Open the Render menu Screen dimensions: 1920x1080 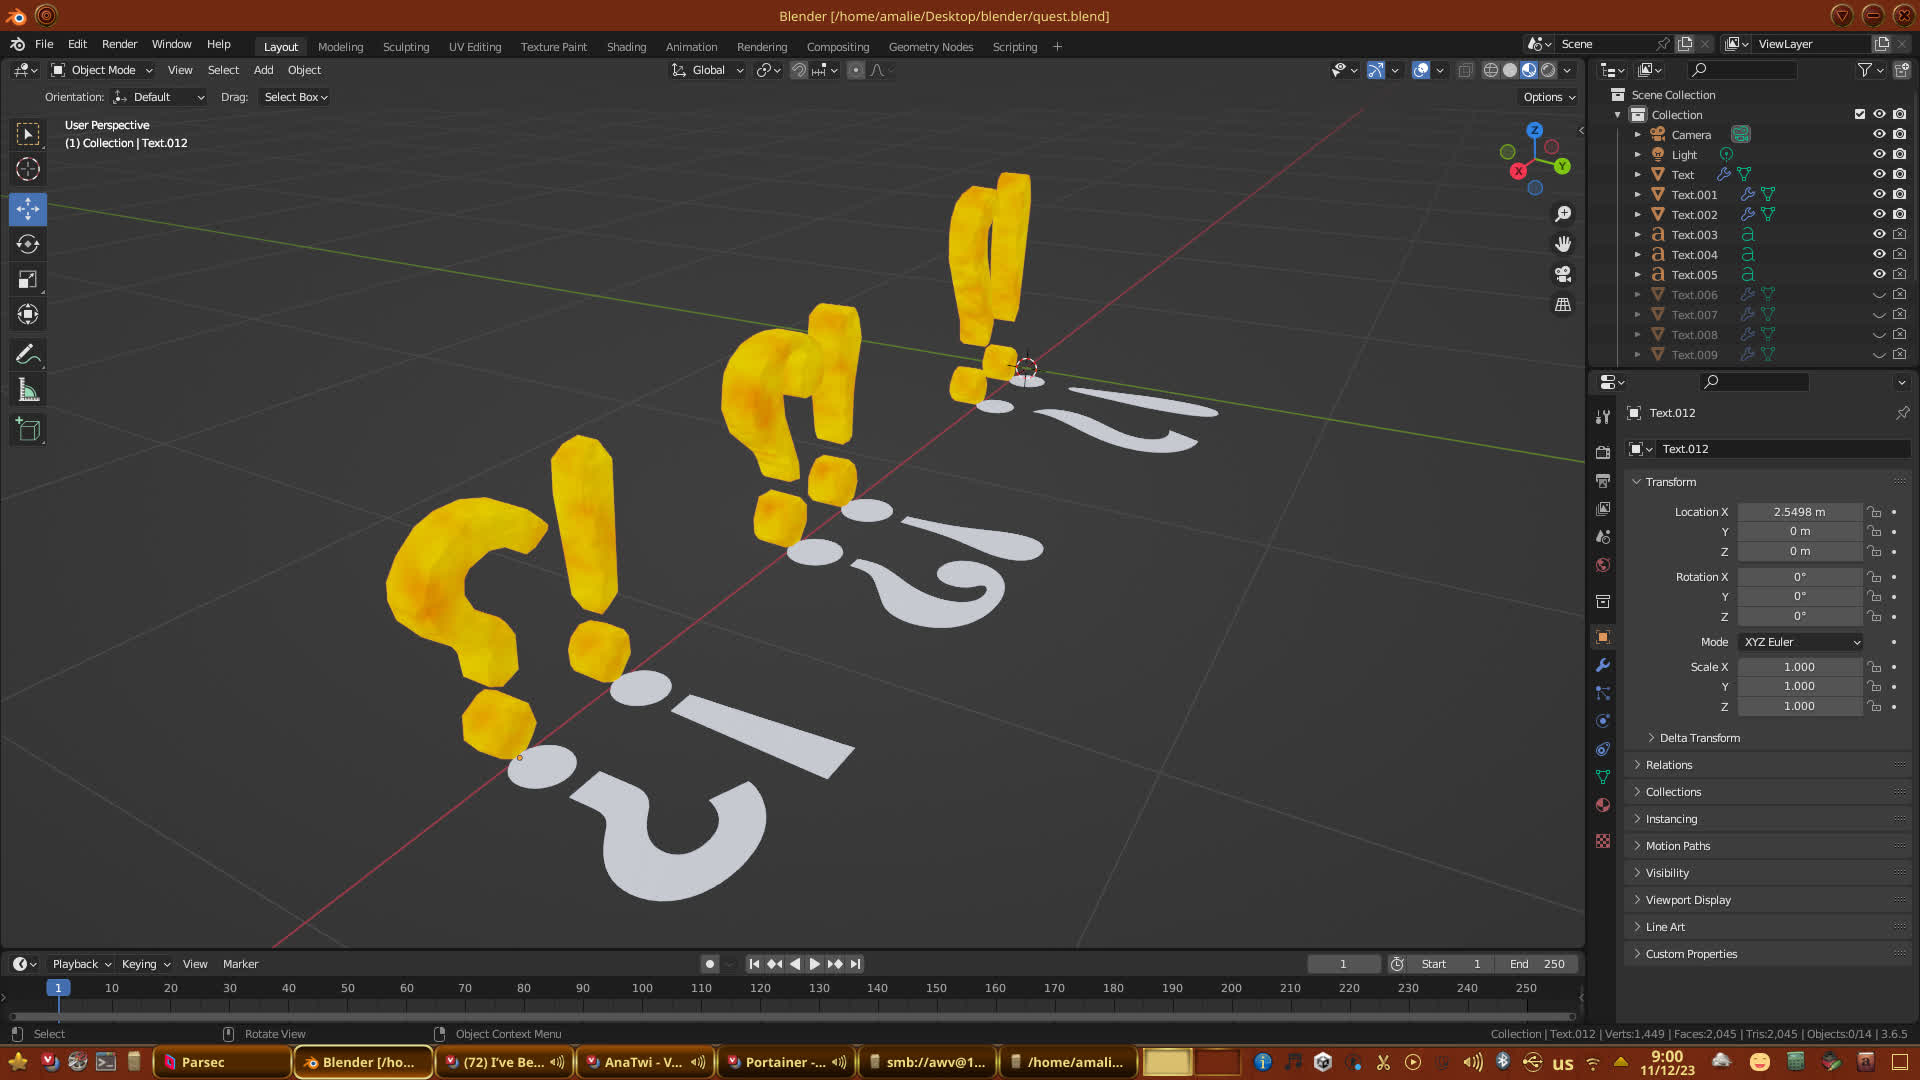coord(119,44)
